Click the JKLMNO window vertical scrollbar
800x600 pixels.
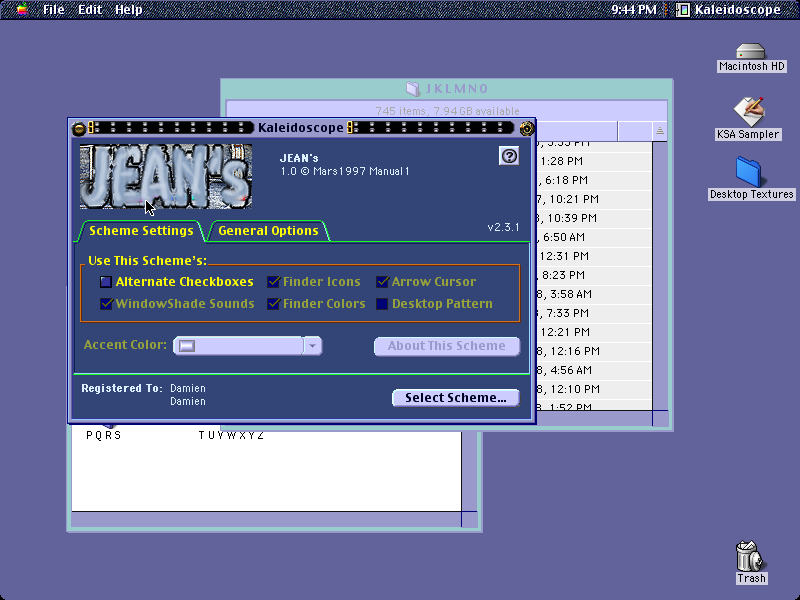pos(660,276)
